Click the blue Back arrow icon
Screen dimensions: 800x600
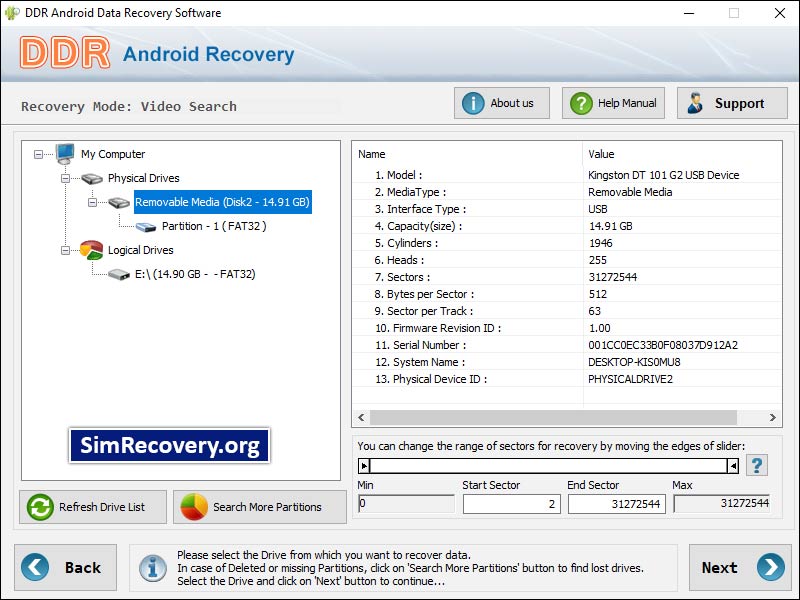click(x=35, y=567)
